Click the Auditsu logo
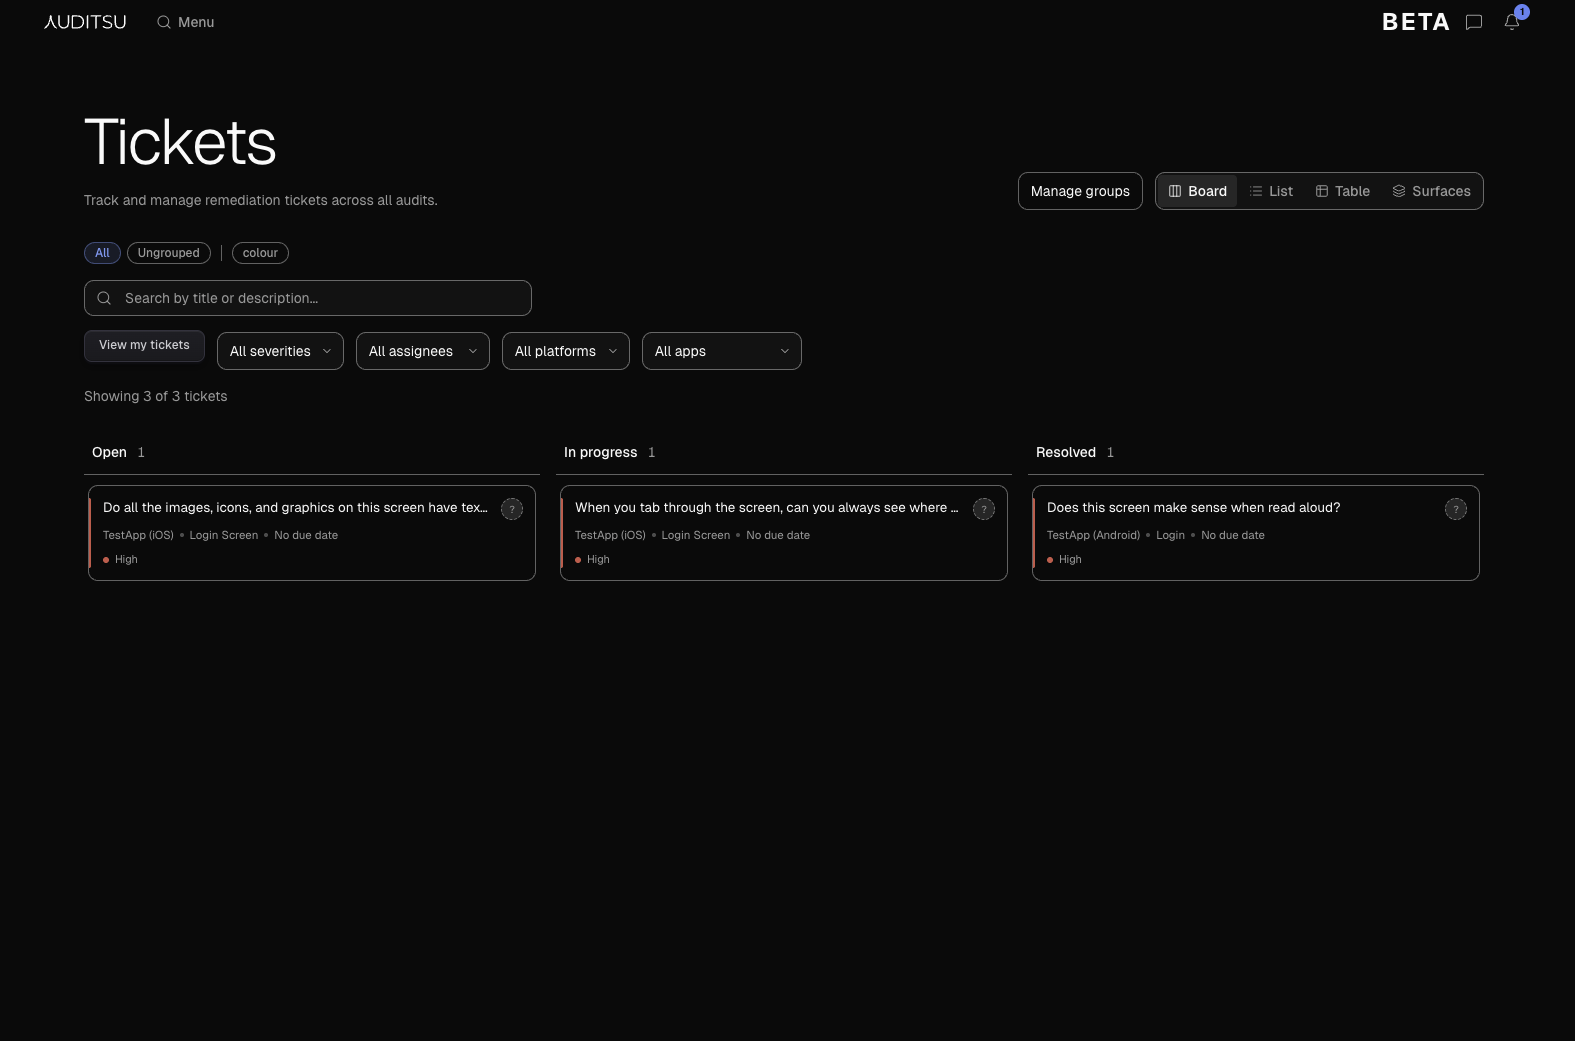The image size is (1575, 1041). click(85, 22)
